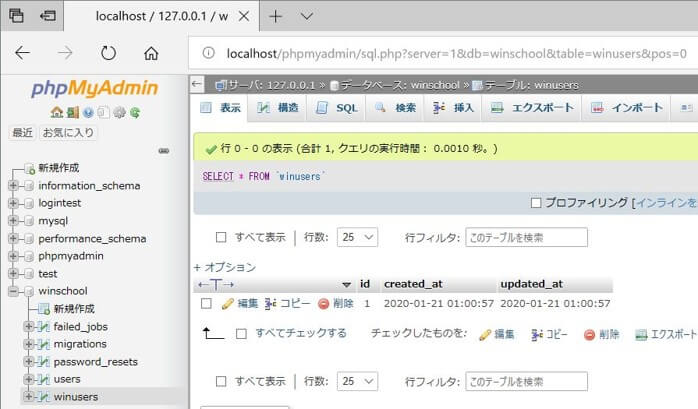Collapse navigation panel with left arrow icon
The image size is (698, 409).
[x=197, y=84]
